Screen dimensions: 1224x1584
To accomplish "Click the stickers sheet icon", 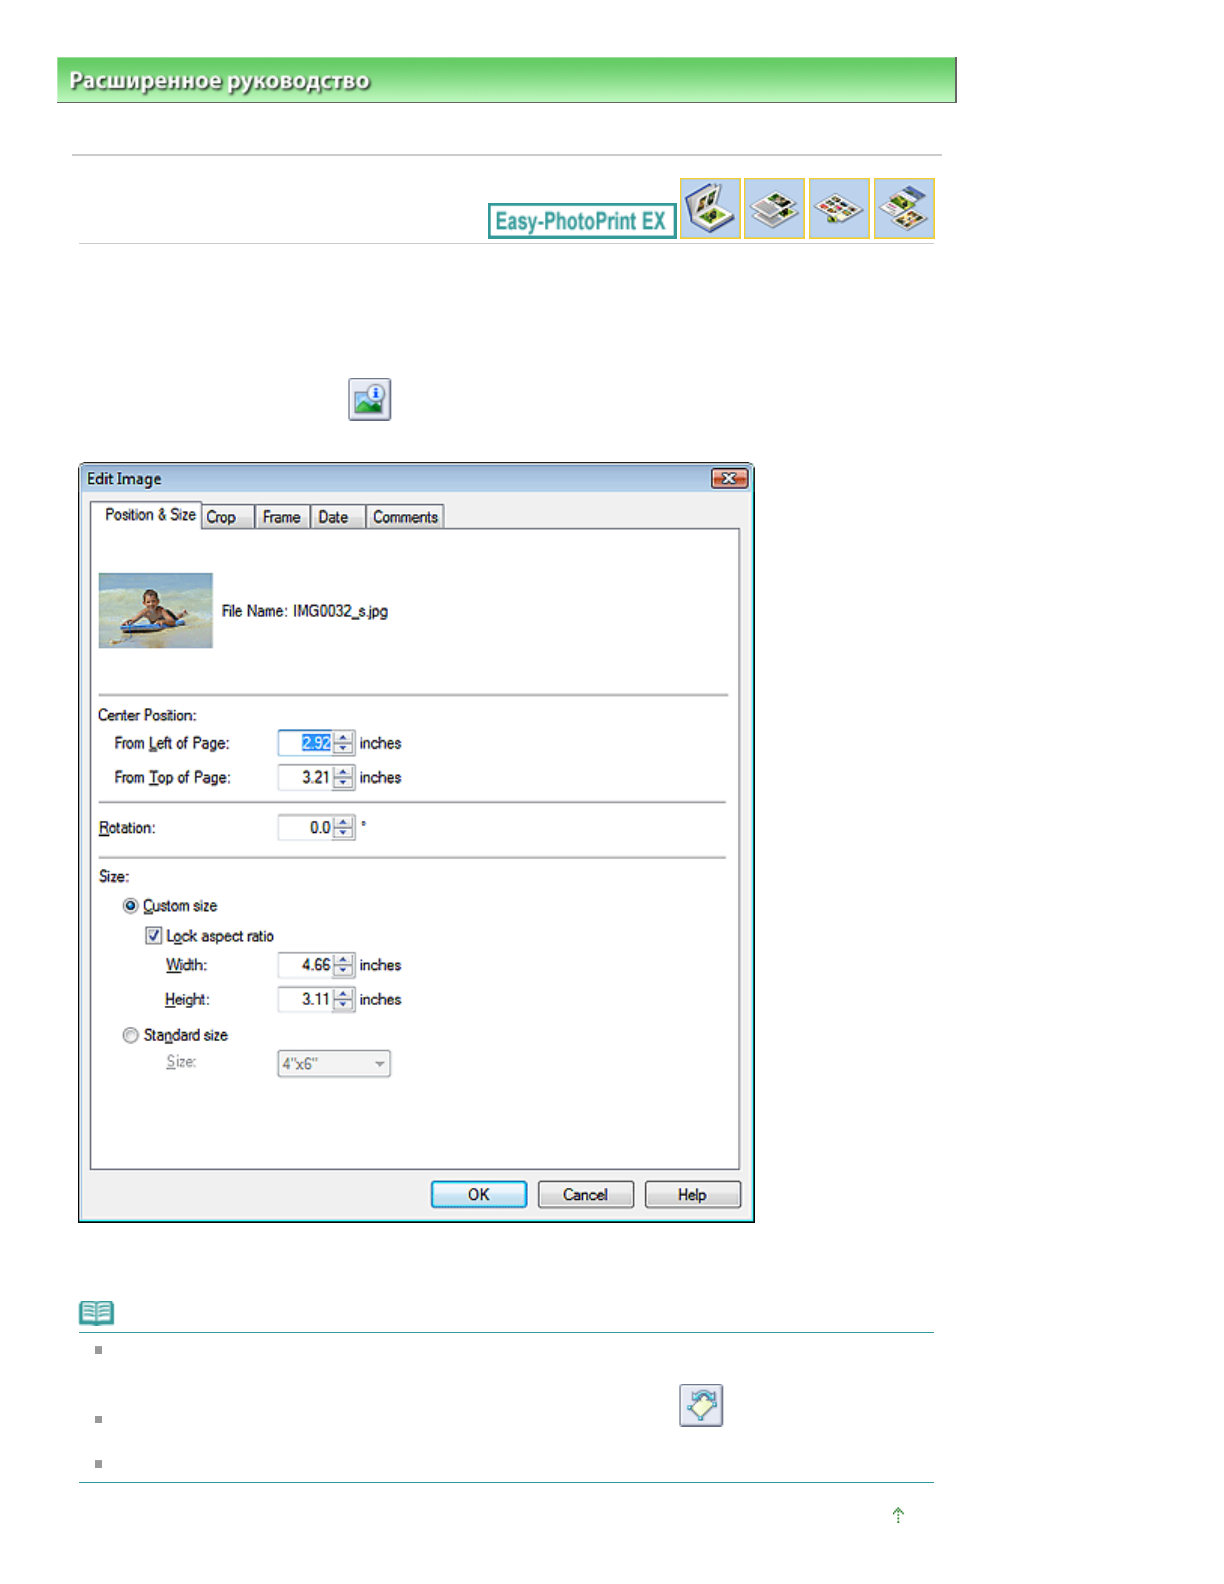I will [x=839, y=208].
